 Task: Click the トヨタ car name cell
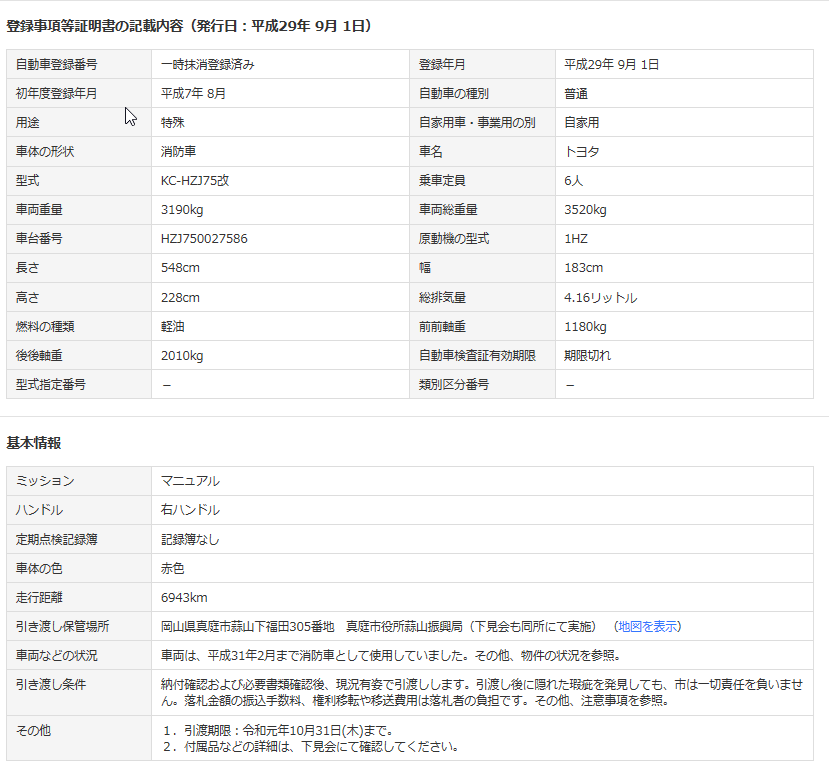pos(582,152)
